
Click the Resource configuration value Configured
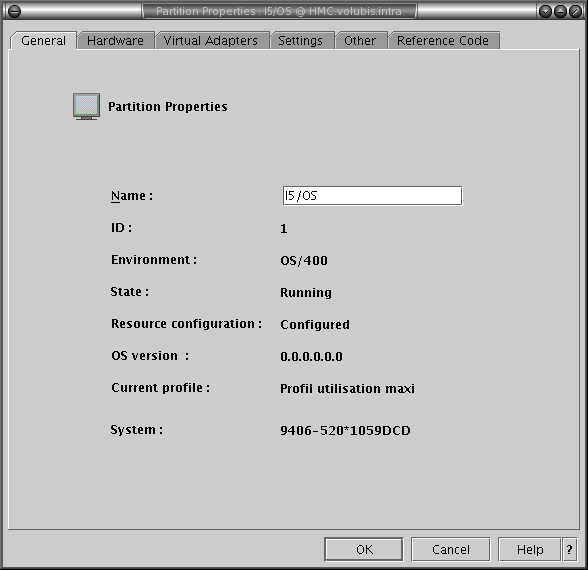[x=315, y=324]
